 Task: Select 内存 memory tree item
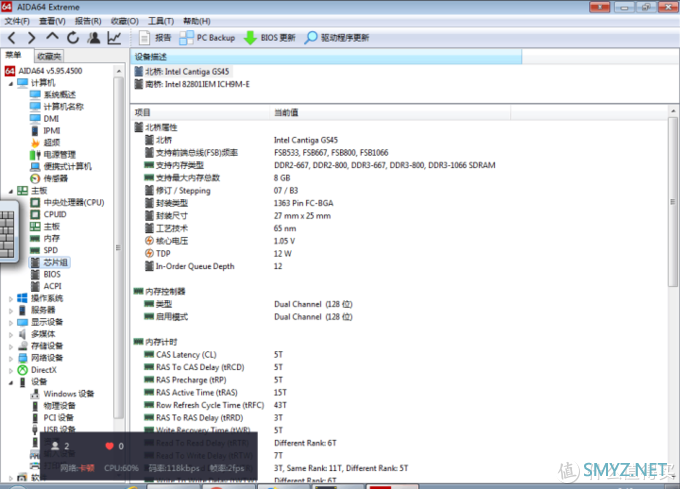tap(45, 238)
